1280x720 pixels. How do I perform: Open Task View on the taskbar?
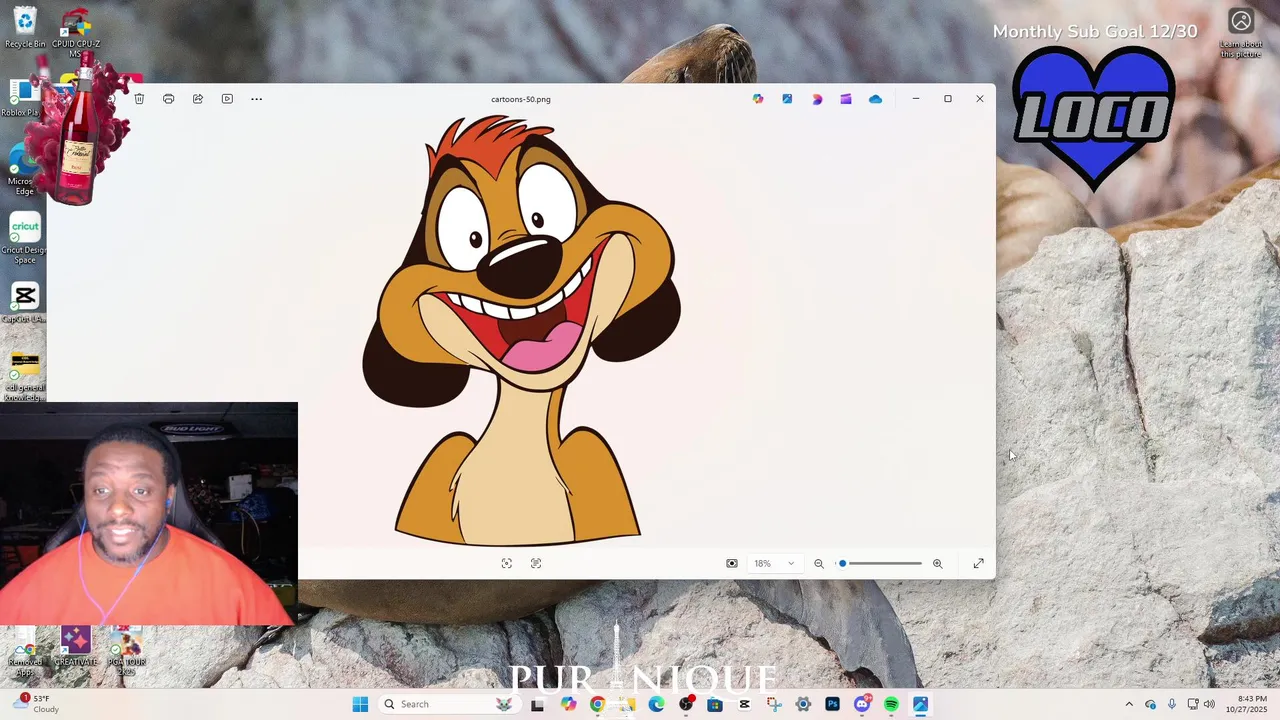click(538, 704)
